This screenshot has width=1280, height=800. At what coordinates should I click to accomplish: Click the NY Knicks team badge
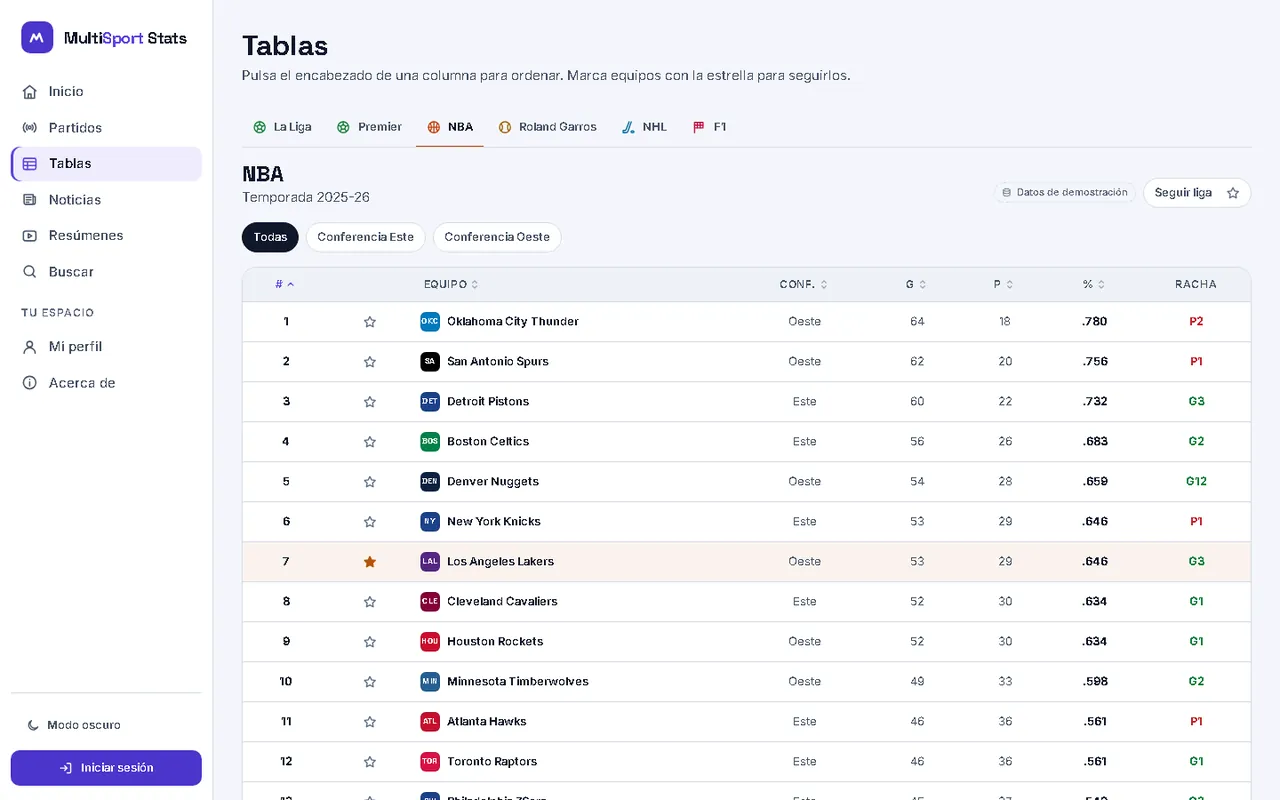pos(430,522)
